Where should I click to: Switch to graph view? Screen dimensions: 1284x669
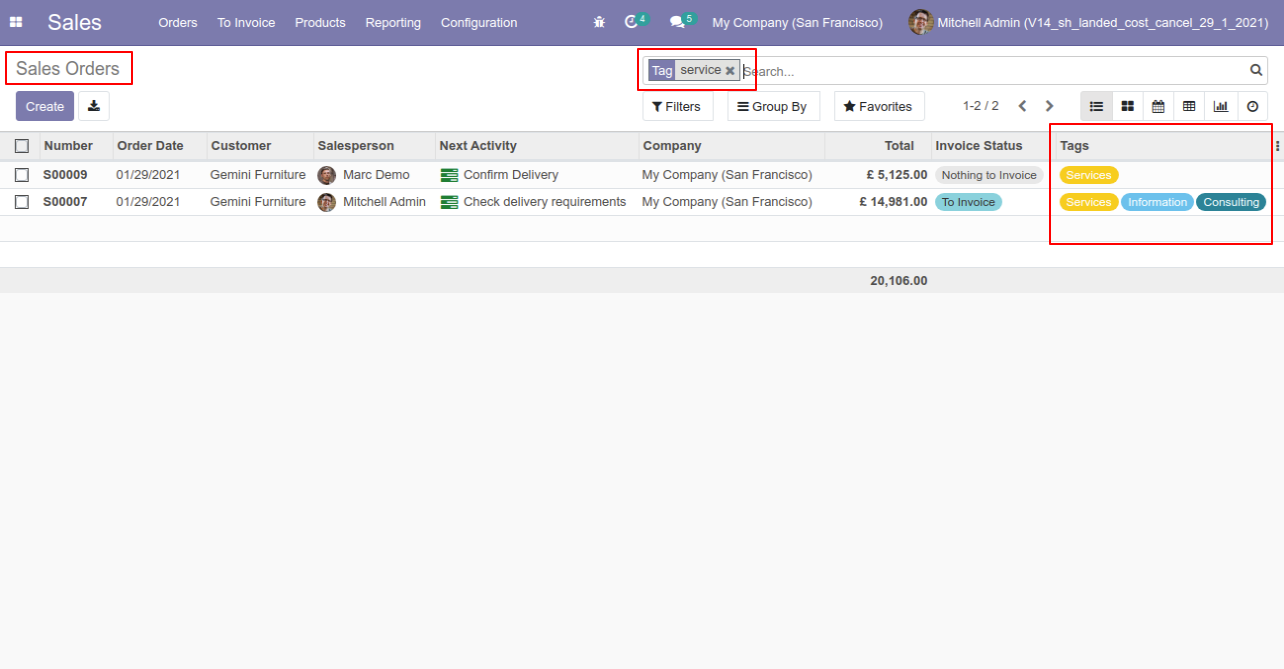coord(1221,106)
